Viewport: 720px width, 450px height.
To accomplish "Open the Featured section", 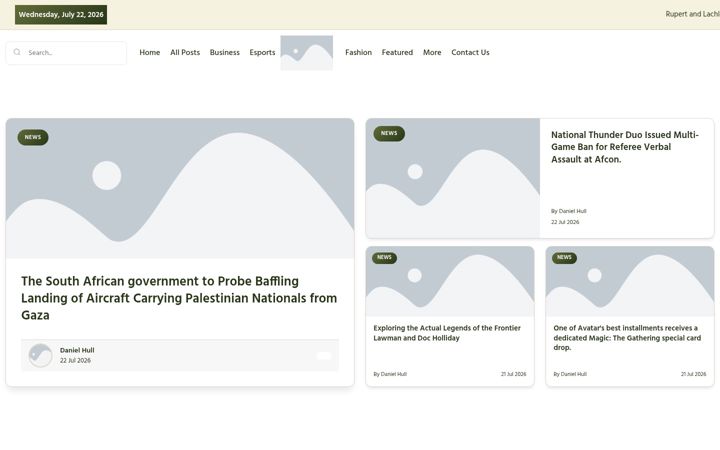I will [397, 53].
